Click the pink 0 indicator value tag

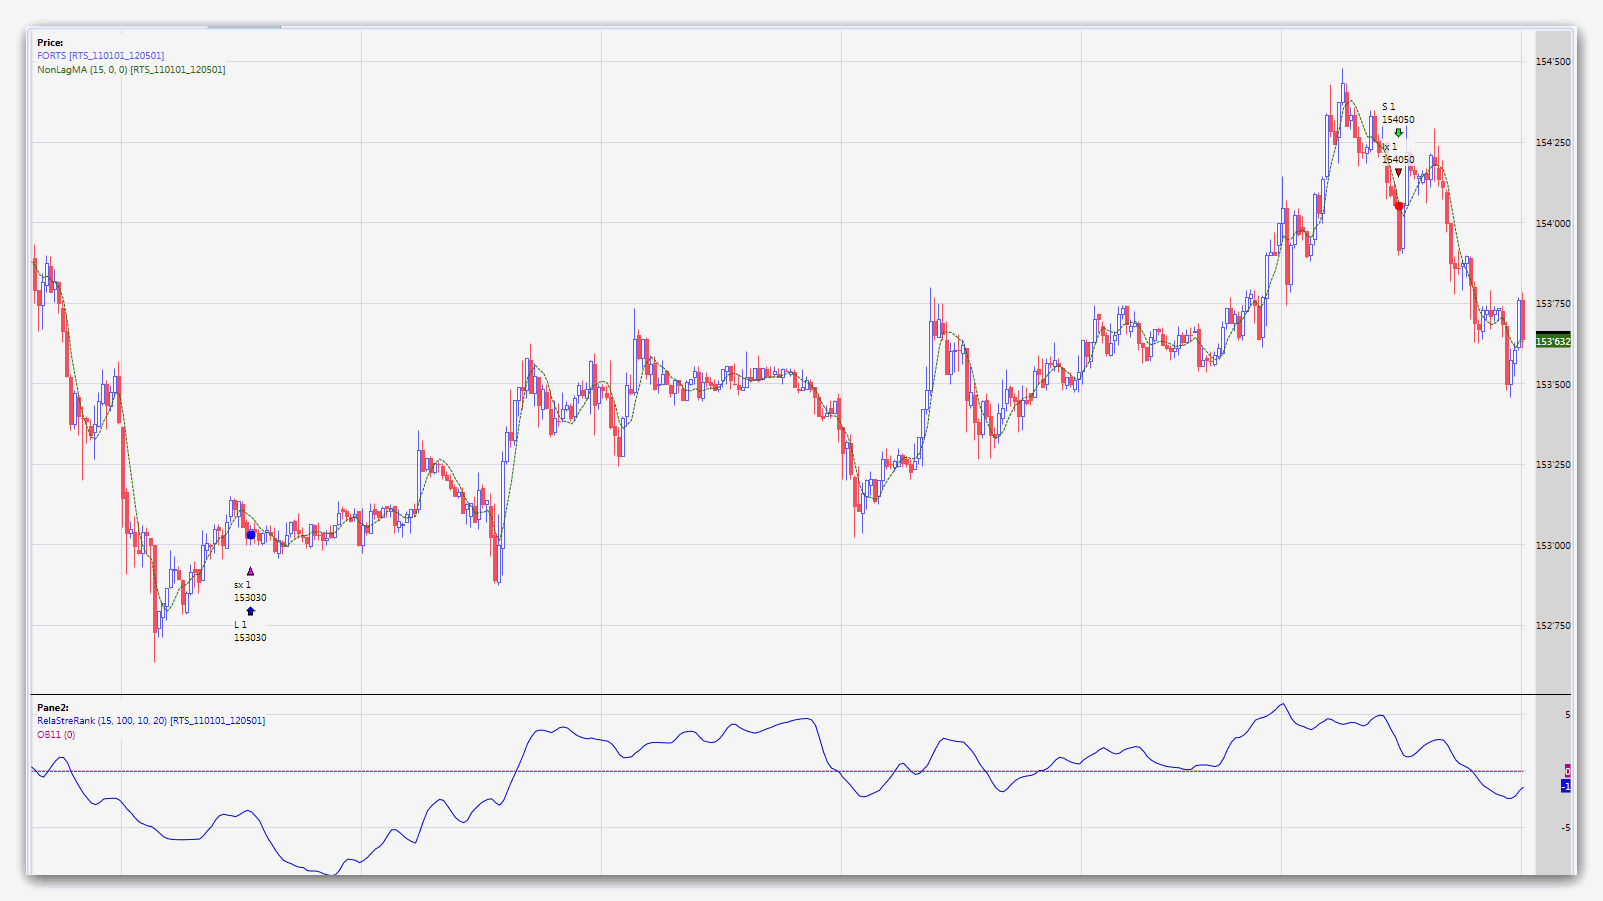coord(1567,770)
